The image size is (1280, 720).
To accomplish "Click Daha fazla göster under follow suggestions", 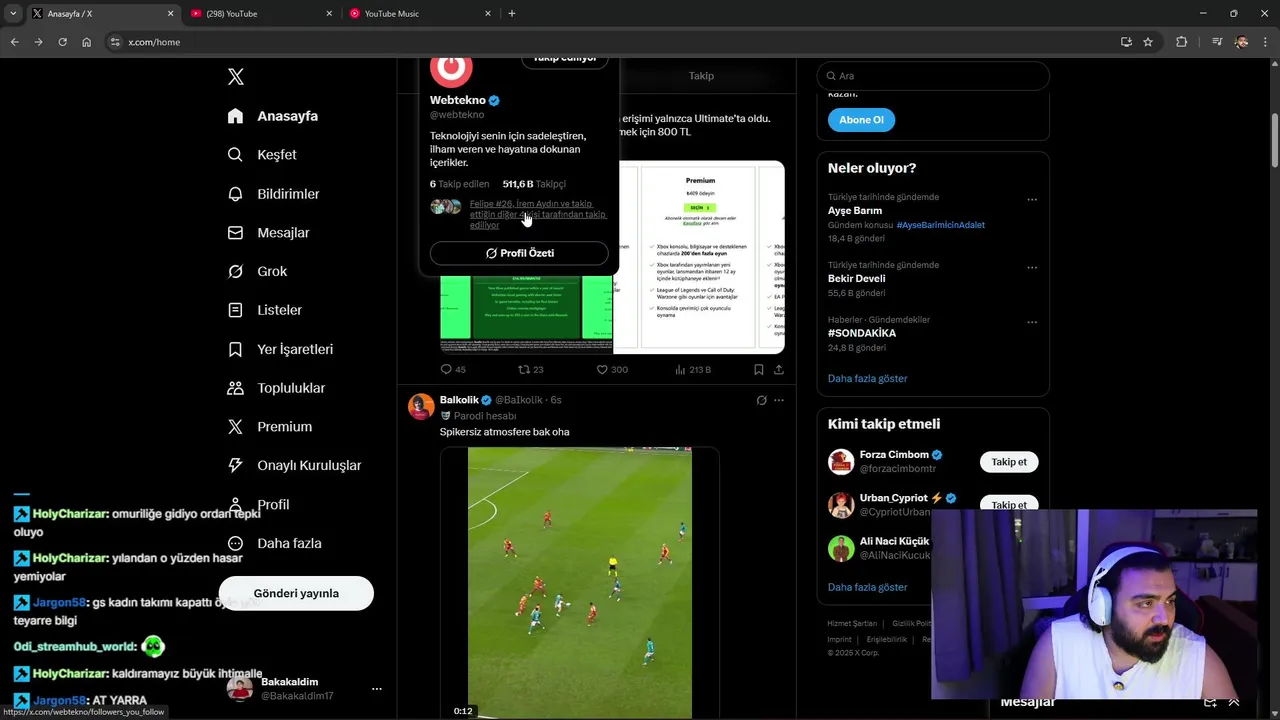I will [868, 587].
